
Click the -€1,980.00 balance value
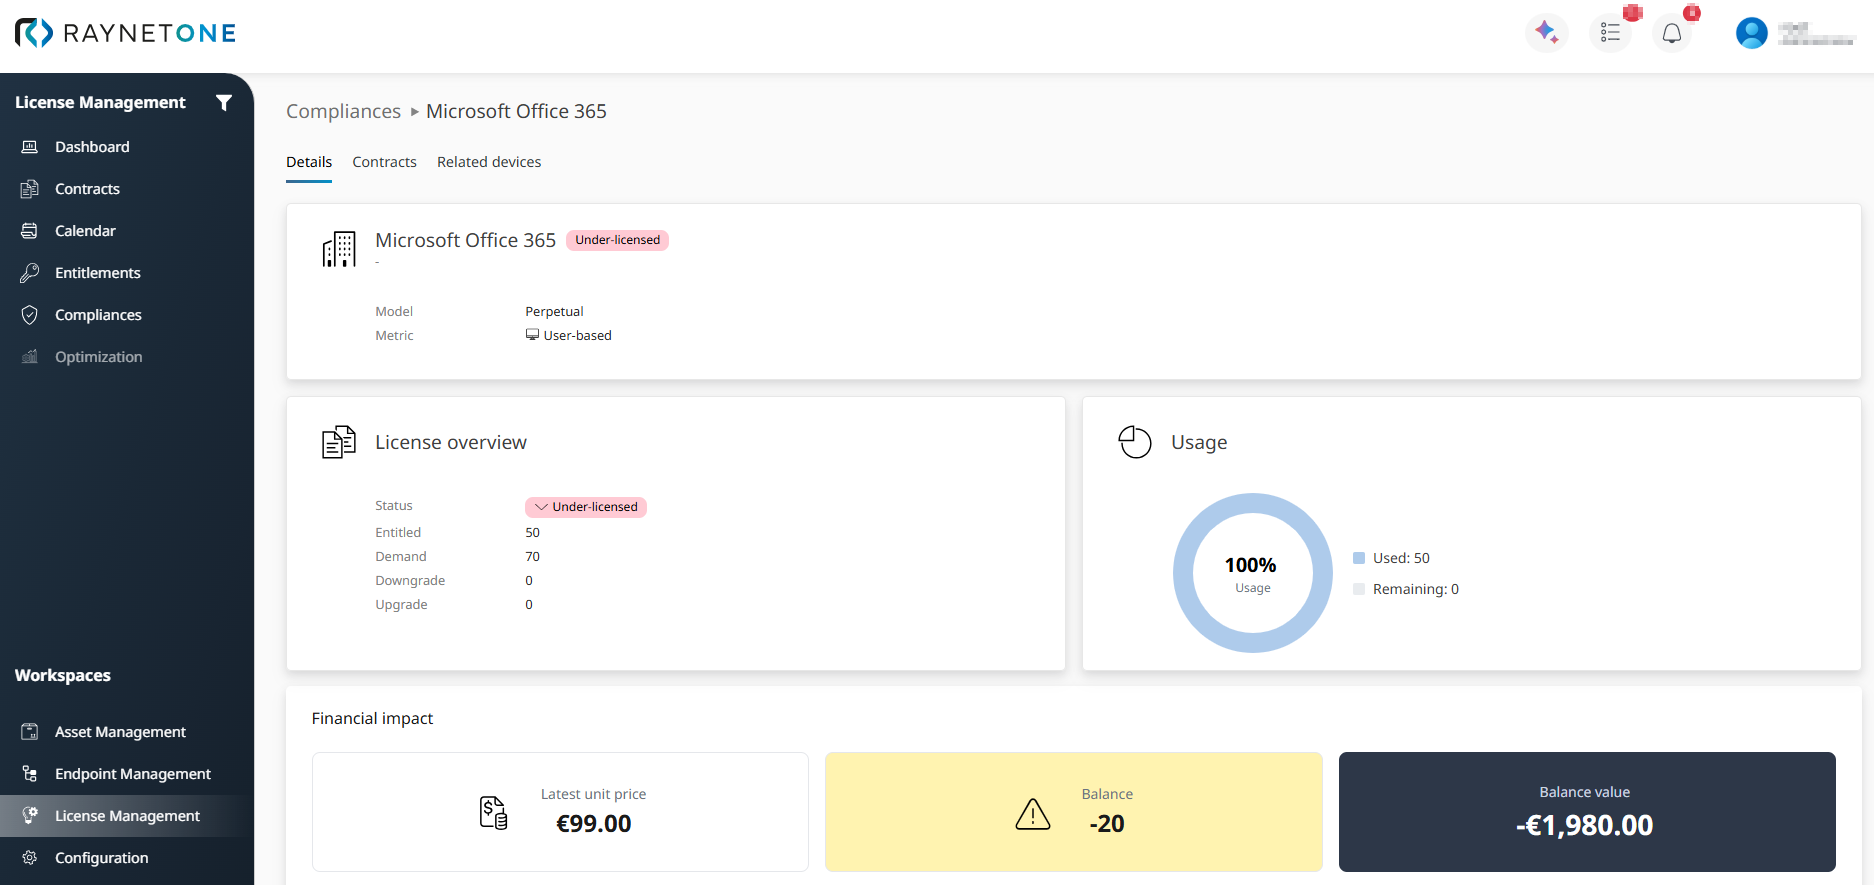[1585, 825]
